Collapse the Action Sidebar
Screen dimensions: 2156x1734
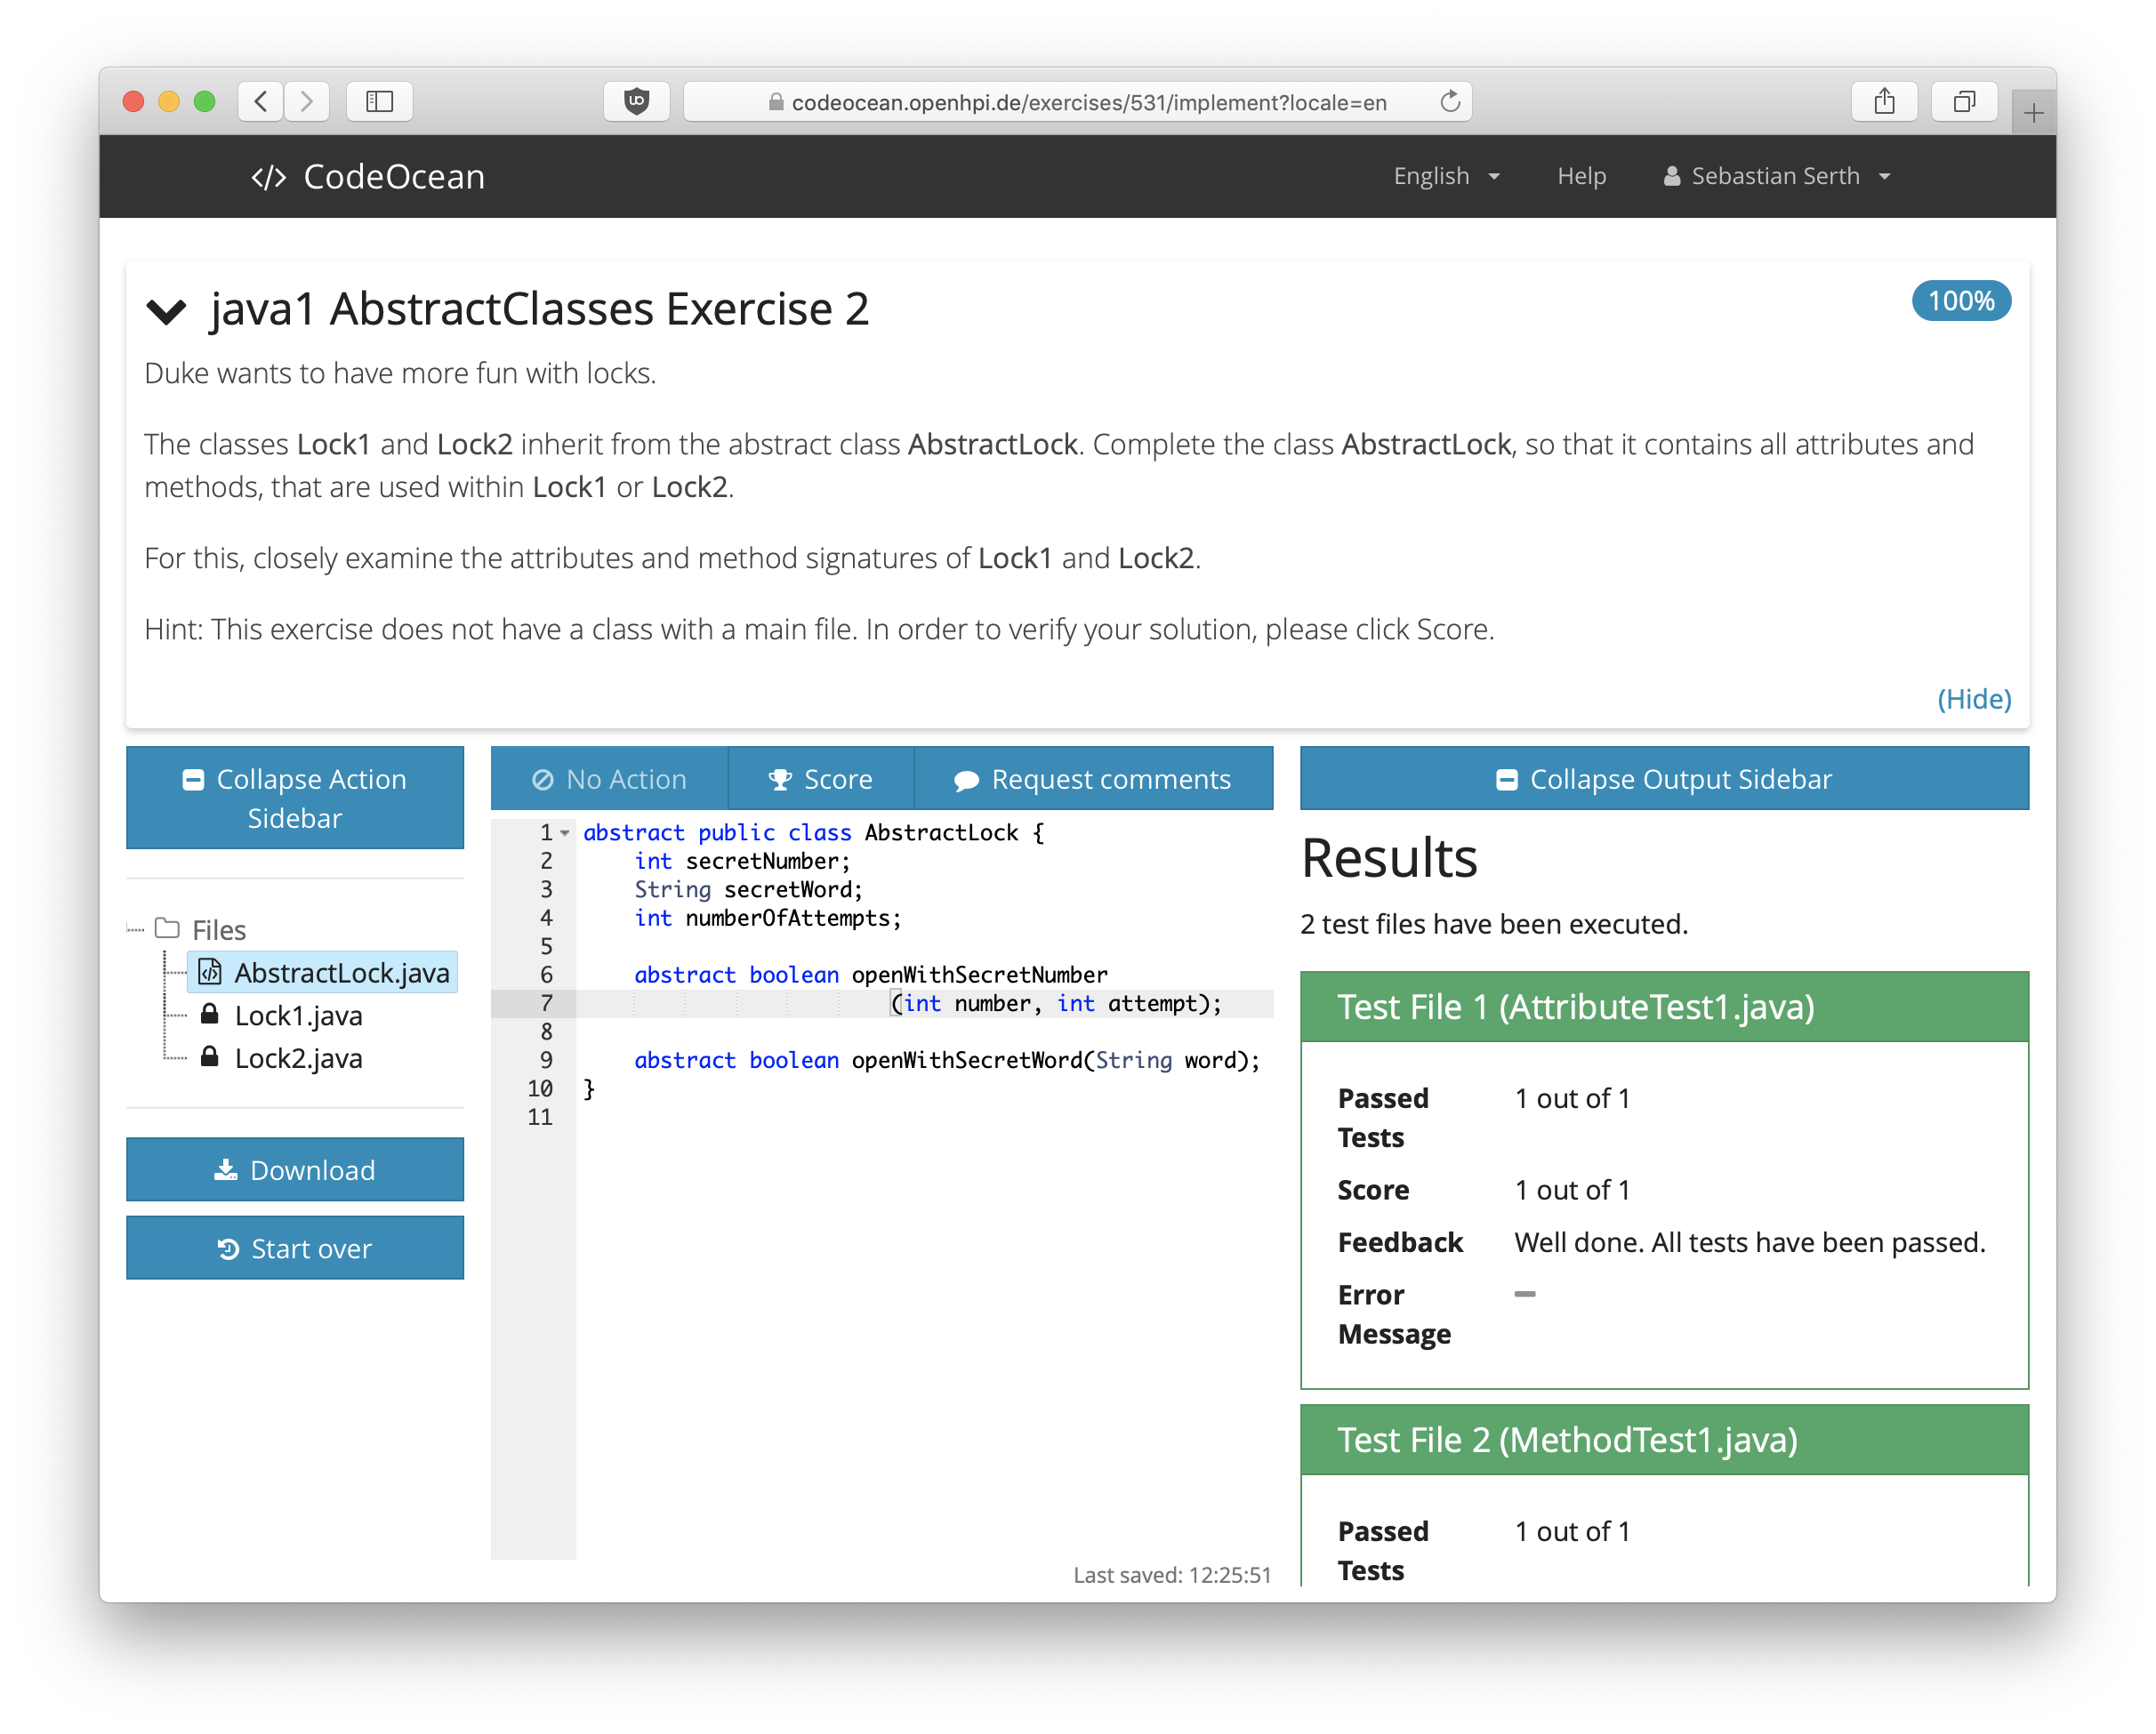[295, 798]
